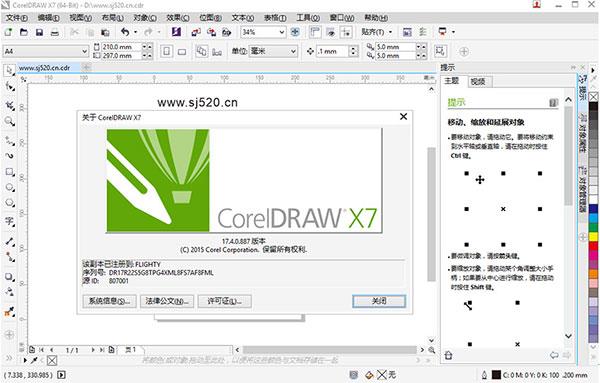Image resolution: width=600 pixels, height=383 pixels.
Task: Select the Parallel Dimension tool
Action: click(10, 242)
